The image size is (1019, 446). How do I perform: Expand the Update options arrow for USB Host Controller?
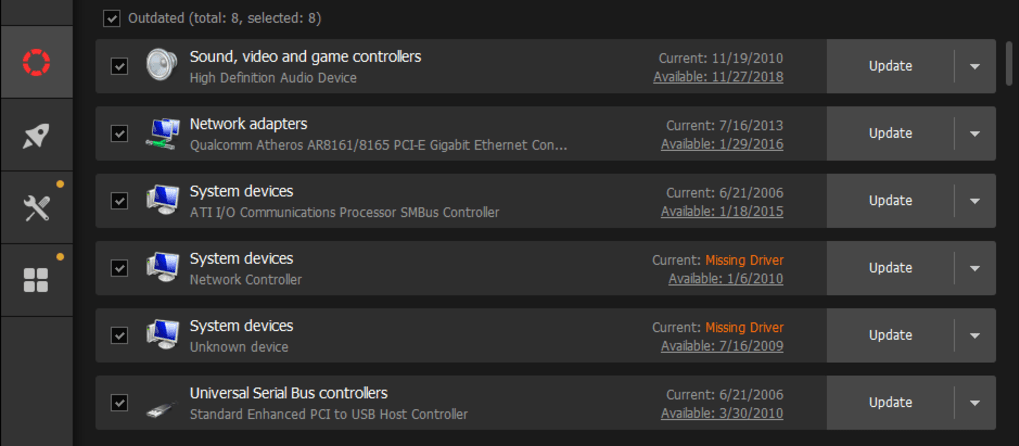click(975, 403)
